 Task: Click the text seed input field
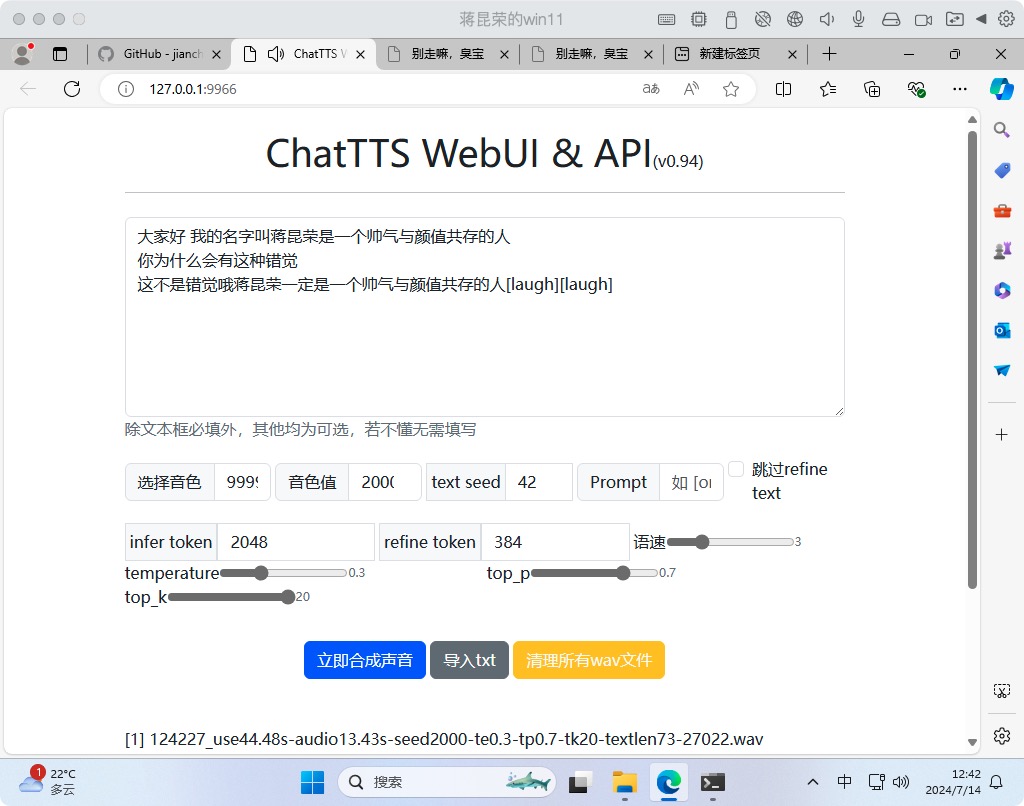pos(539,482)
